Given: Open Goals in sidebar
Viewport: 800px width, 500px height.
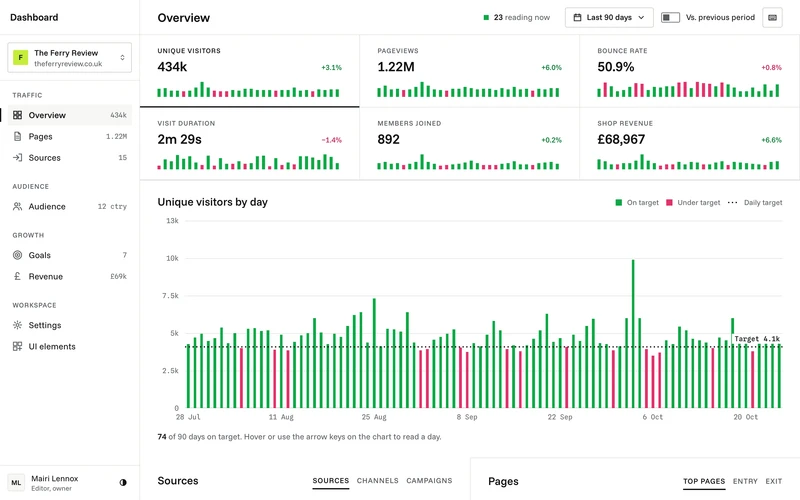Looking at the screenshot, I should click(x=69, y=255).
